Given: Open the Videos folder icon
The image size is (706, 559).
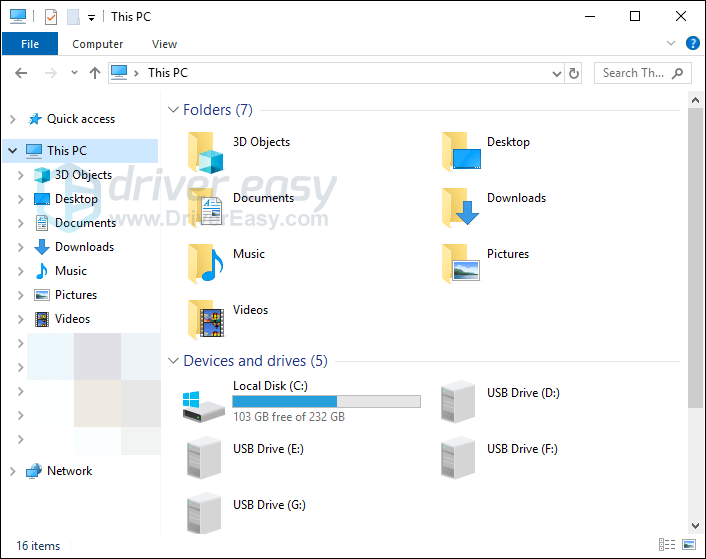Looking at the screenshot, I should point(208,320).
